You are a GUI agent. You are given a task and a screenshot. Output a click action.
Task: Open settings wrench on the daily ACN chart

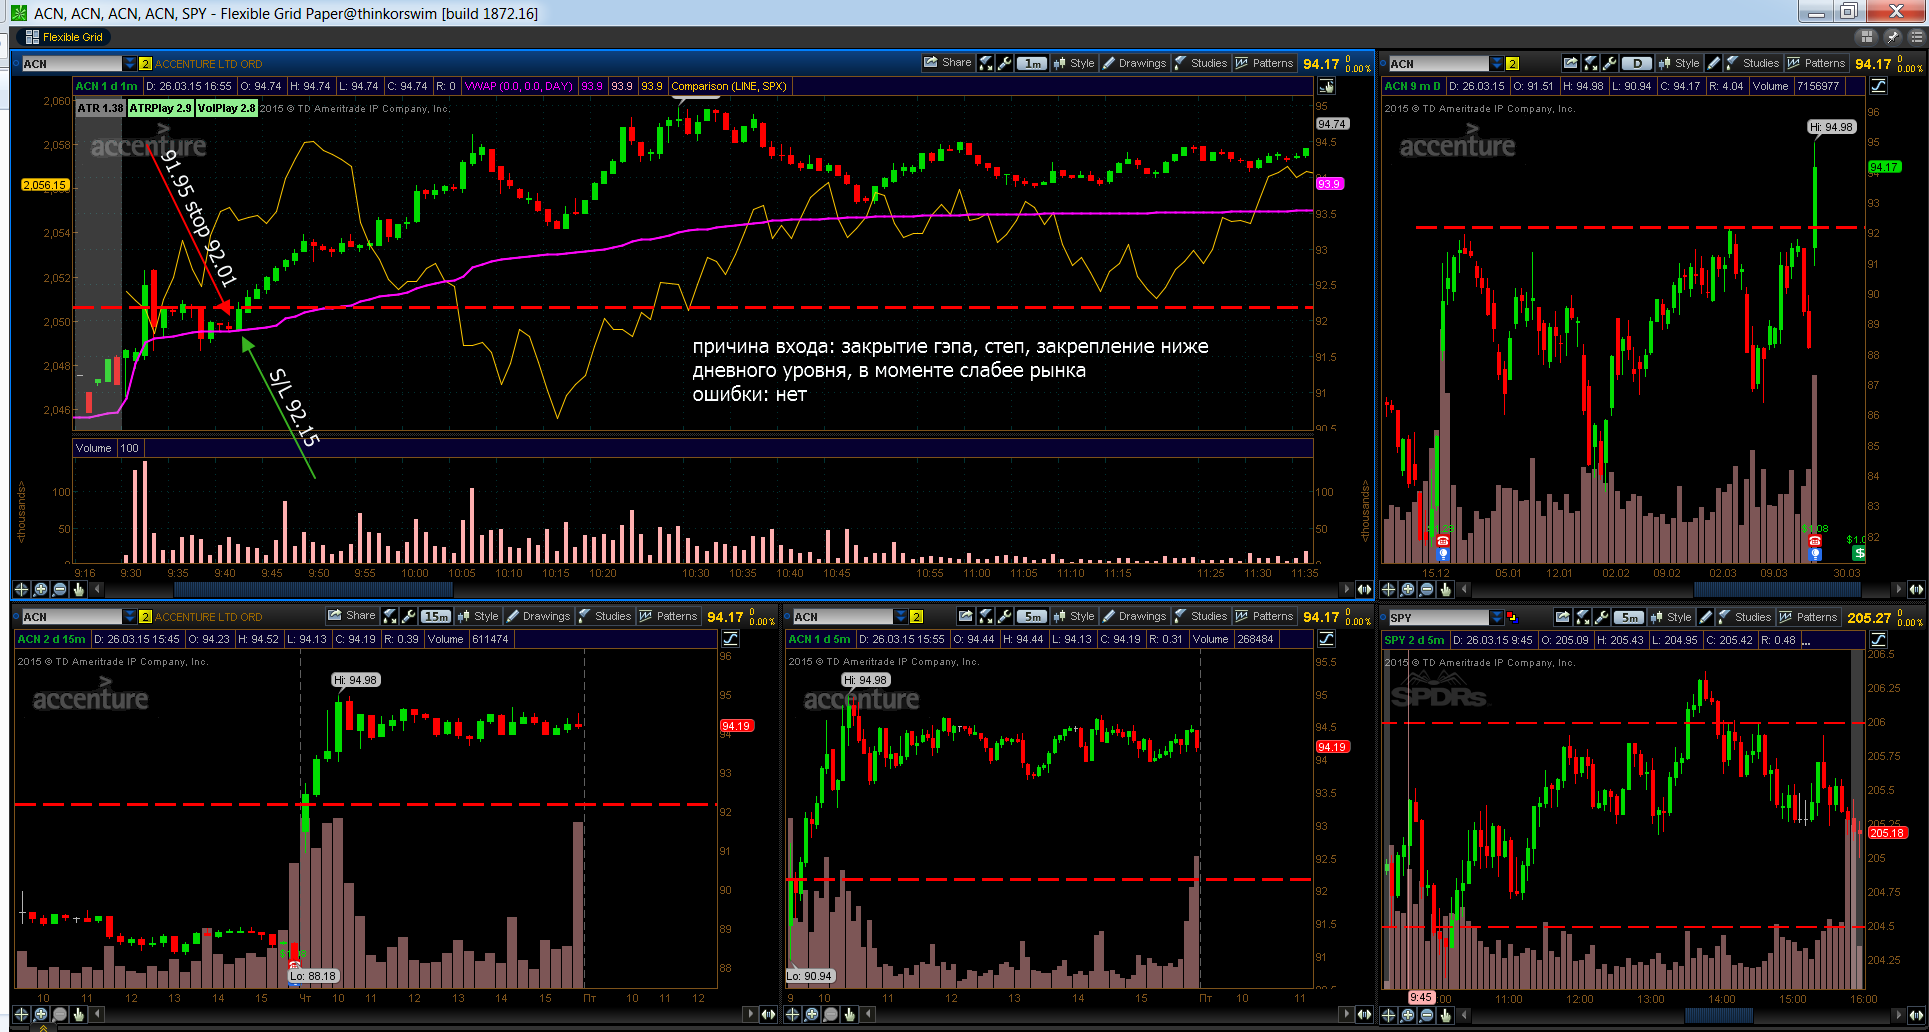(1609, 63)
